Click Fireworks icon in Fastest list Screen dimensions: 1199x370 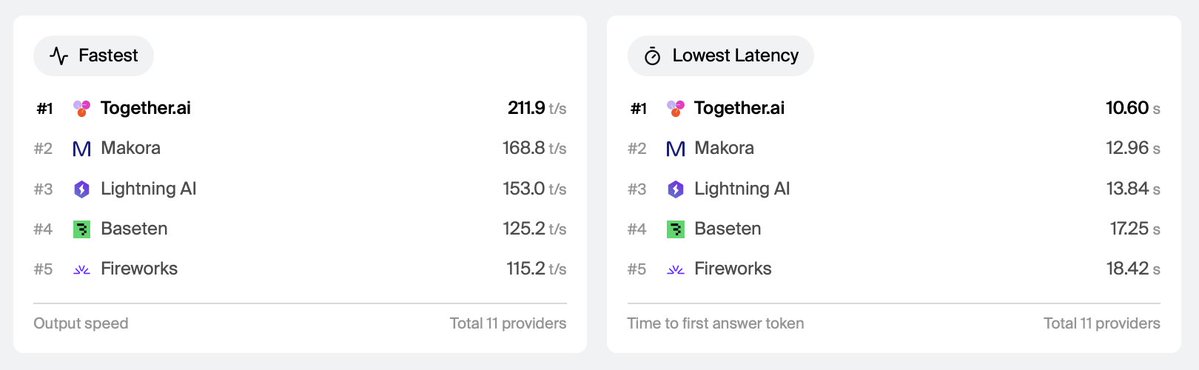pyautogui.click(x=82, y=269)
